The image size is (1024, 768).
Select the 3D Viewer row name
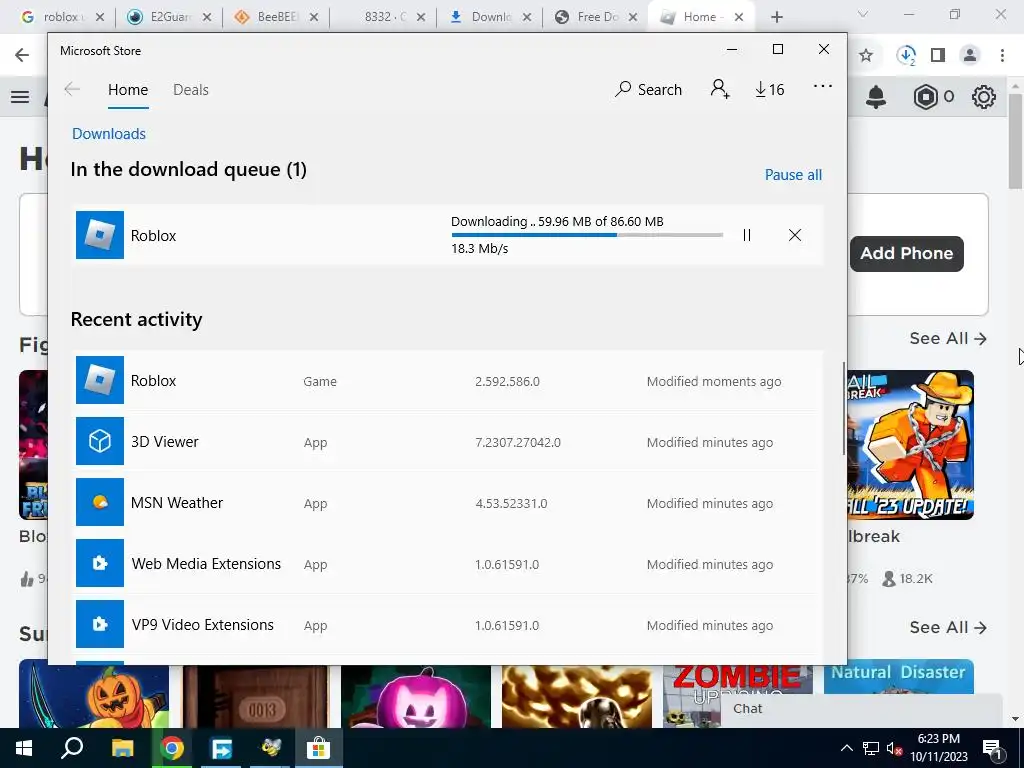165,442
